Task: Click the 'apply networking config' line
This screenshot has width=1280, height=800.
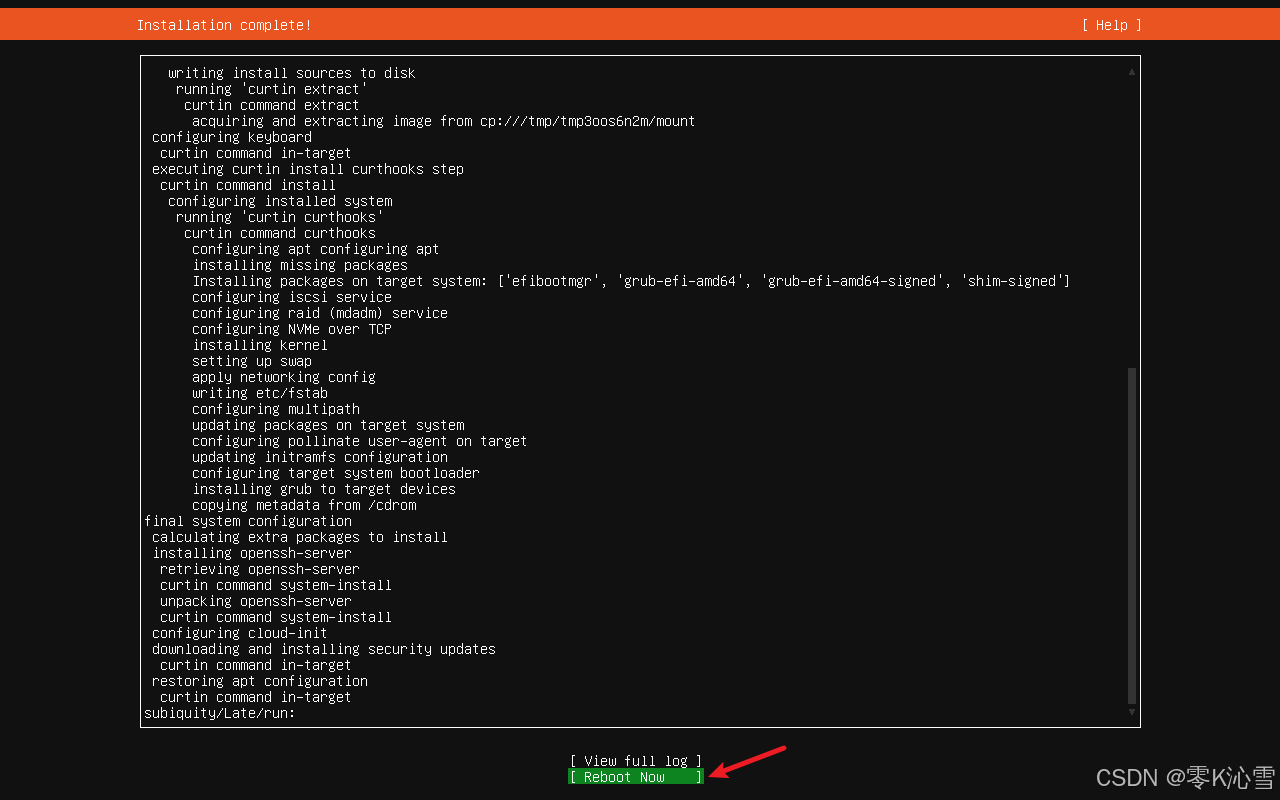Action: tap(284, 377)
